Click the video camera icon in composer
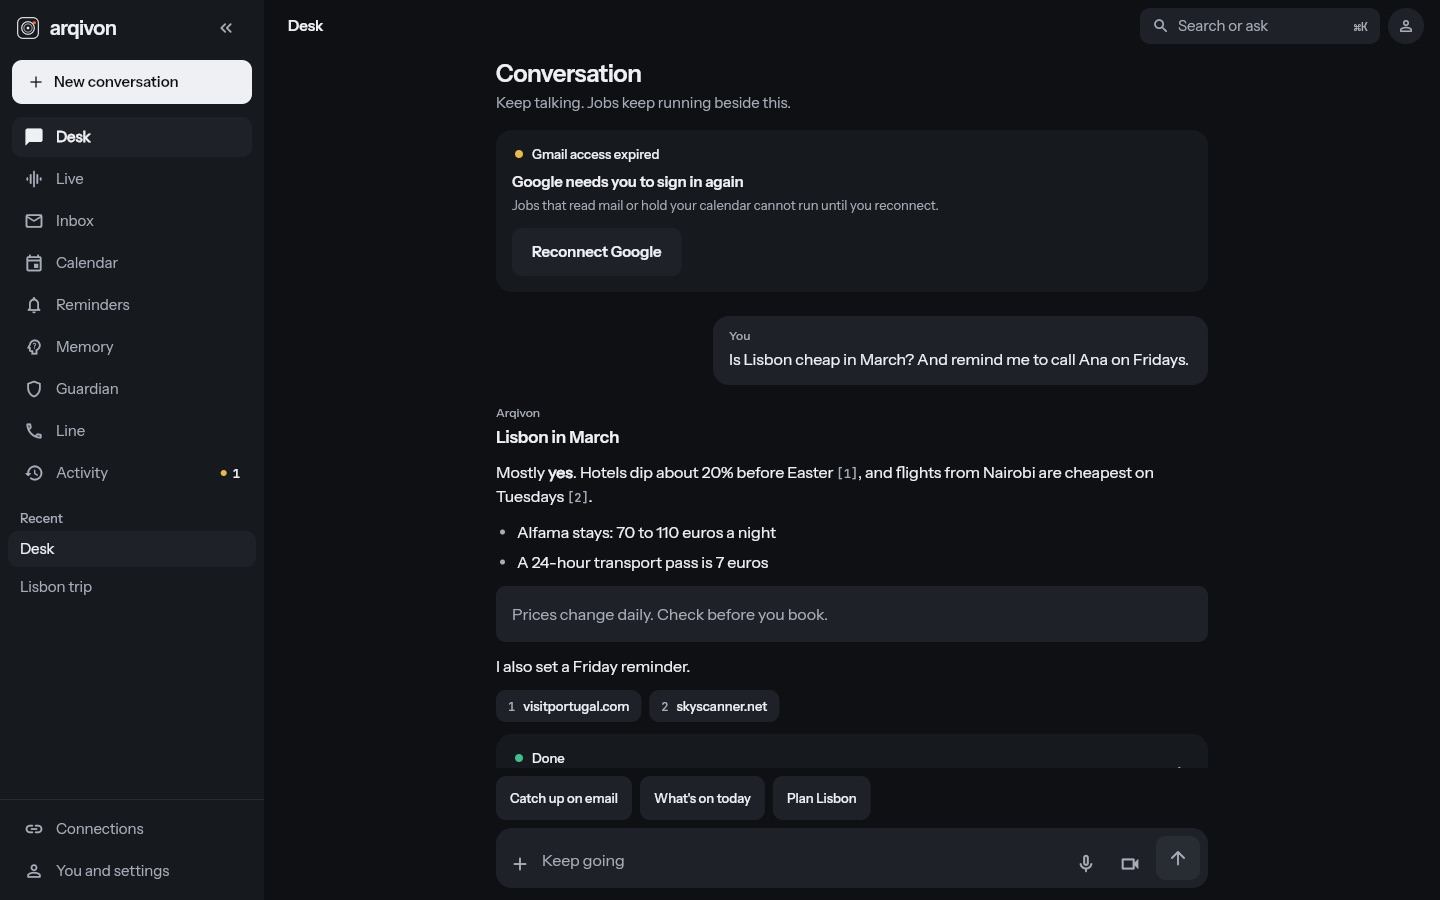Viewport: 1440px width, 900px height. click(x=1130, y=863)
